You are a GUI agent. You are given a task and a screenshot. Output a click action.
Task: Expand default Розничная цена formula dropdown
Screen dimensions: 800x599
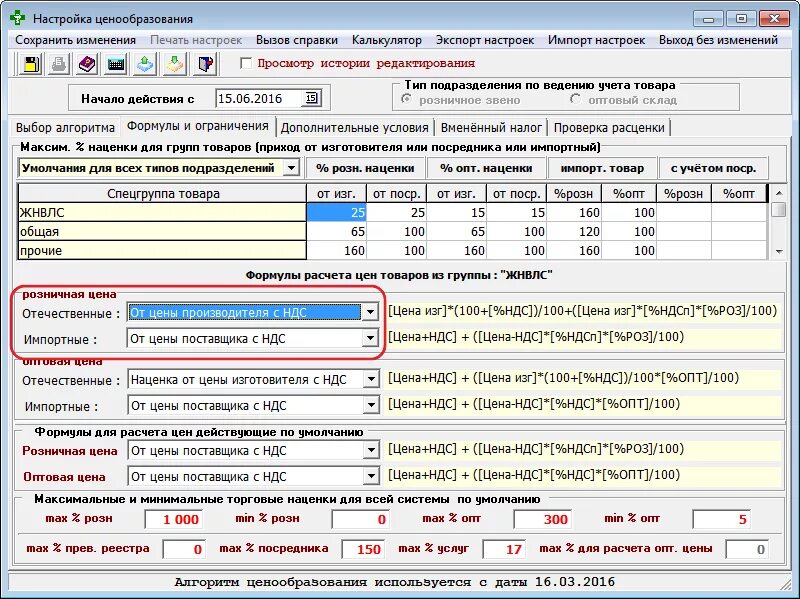[x=371, y=450]
